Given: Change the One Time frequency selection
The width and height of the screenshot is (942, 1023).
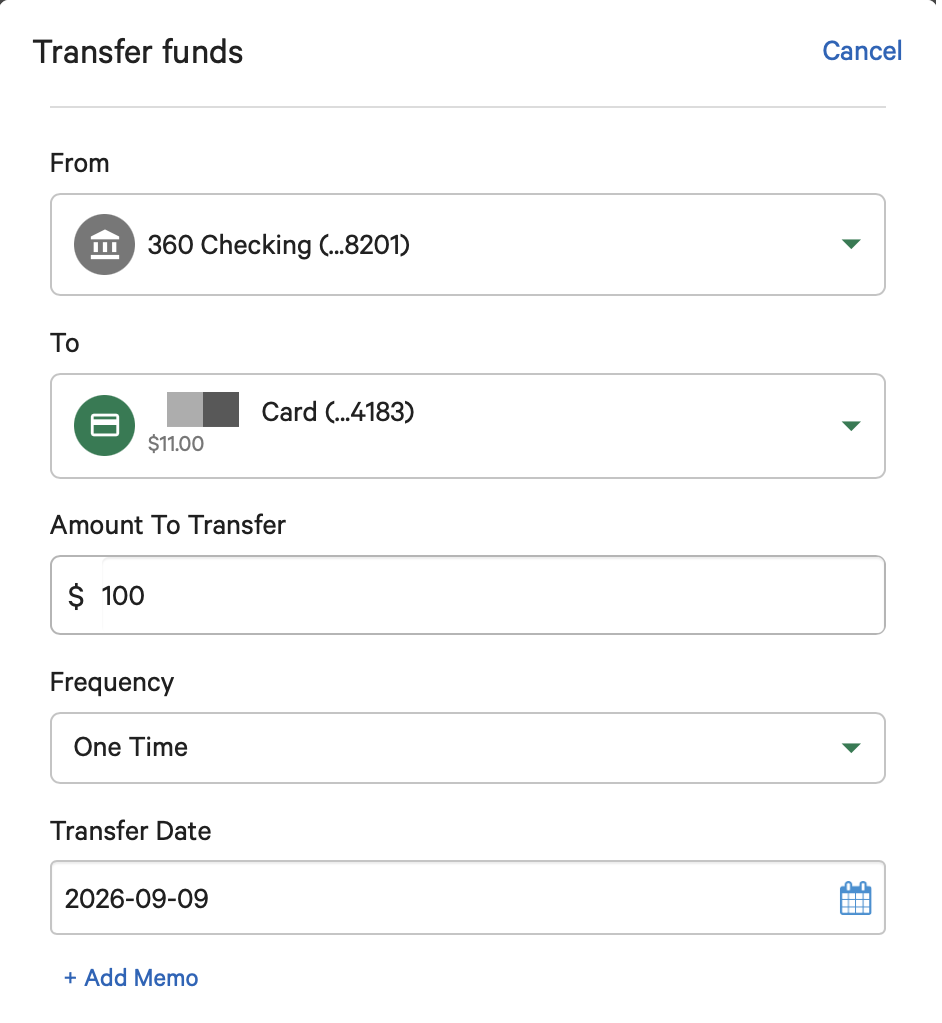Looking at the screenshot, I should pyautogui.click(x=468, y=748).
